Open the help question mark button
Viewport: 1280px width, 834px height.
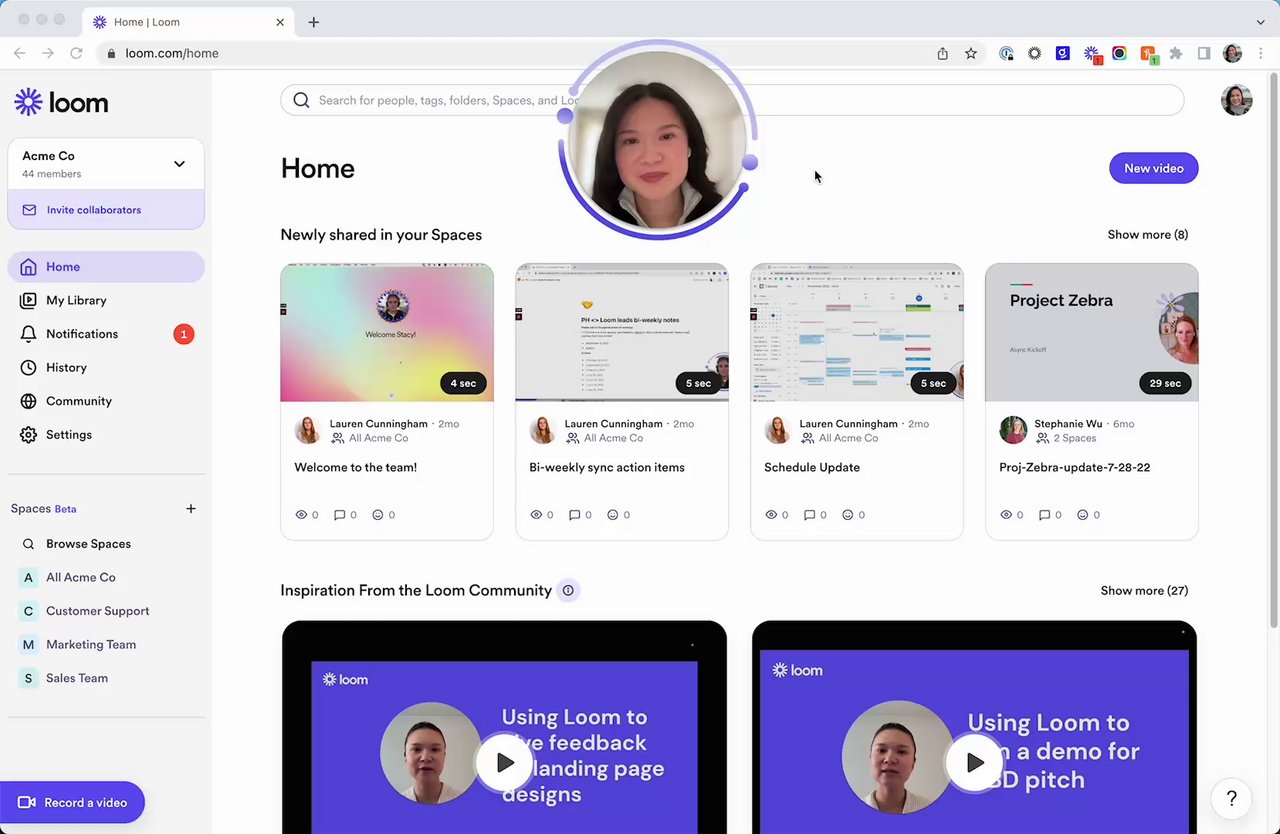coord(1232,798)
